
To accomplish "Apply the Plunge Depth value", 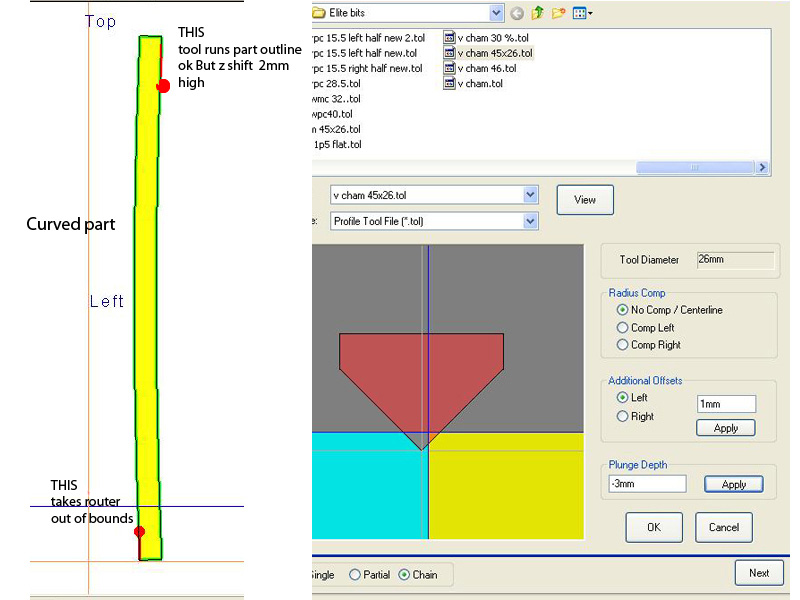I will 733,484.
